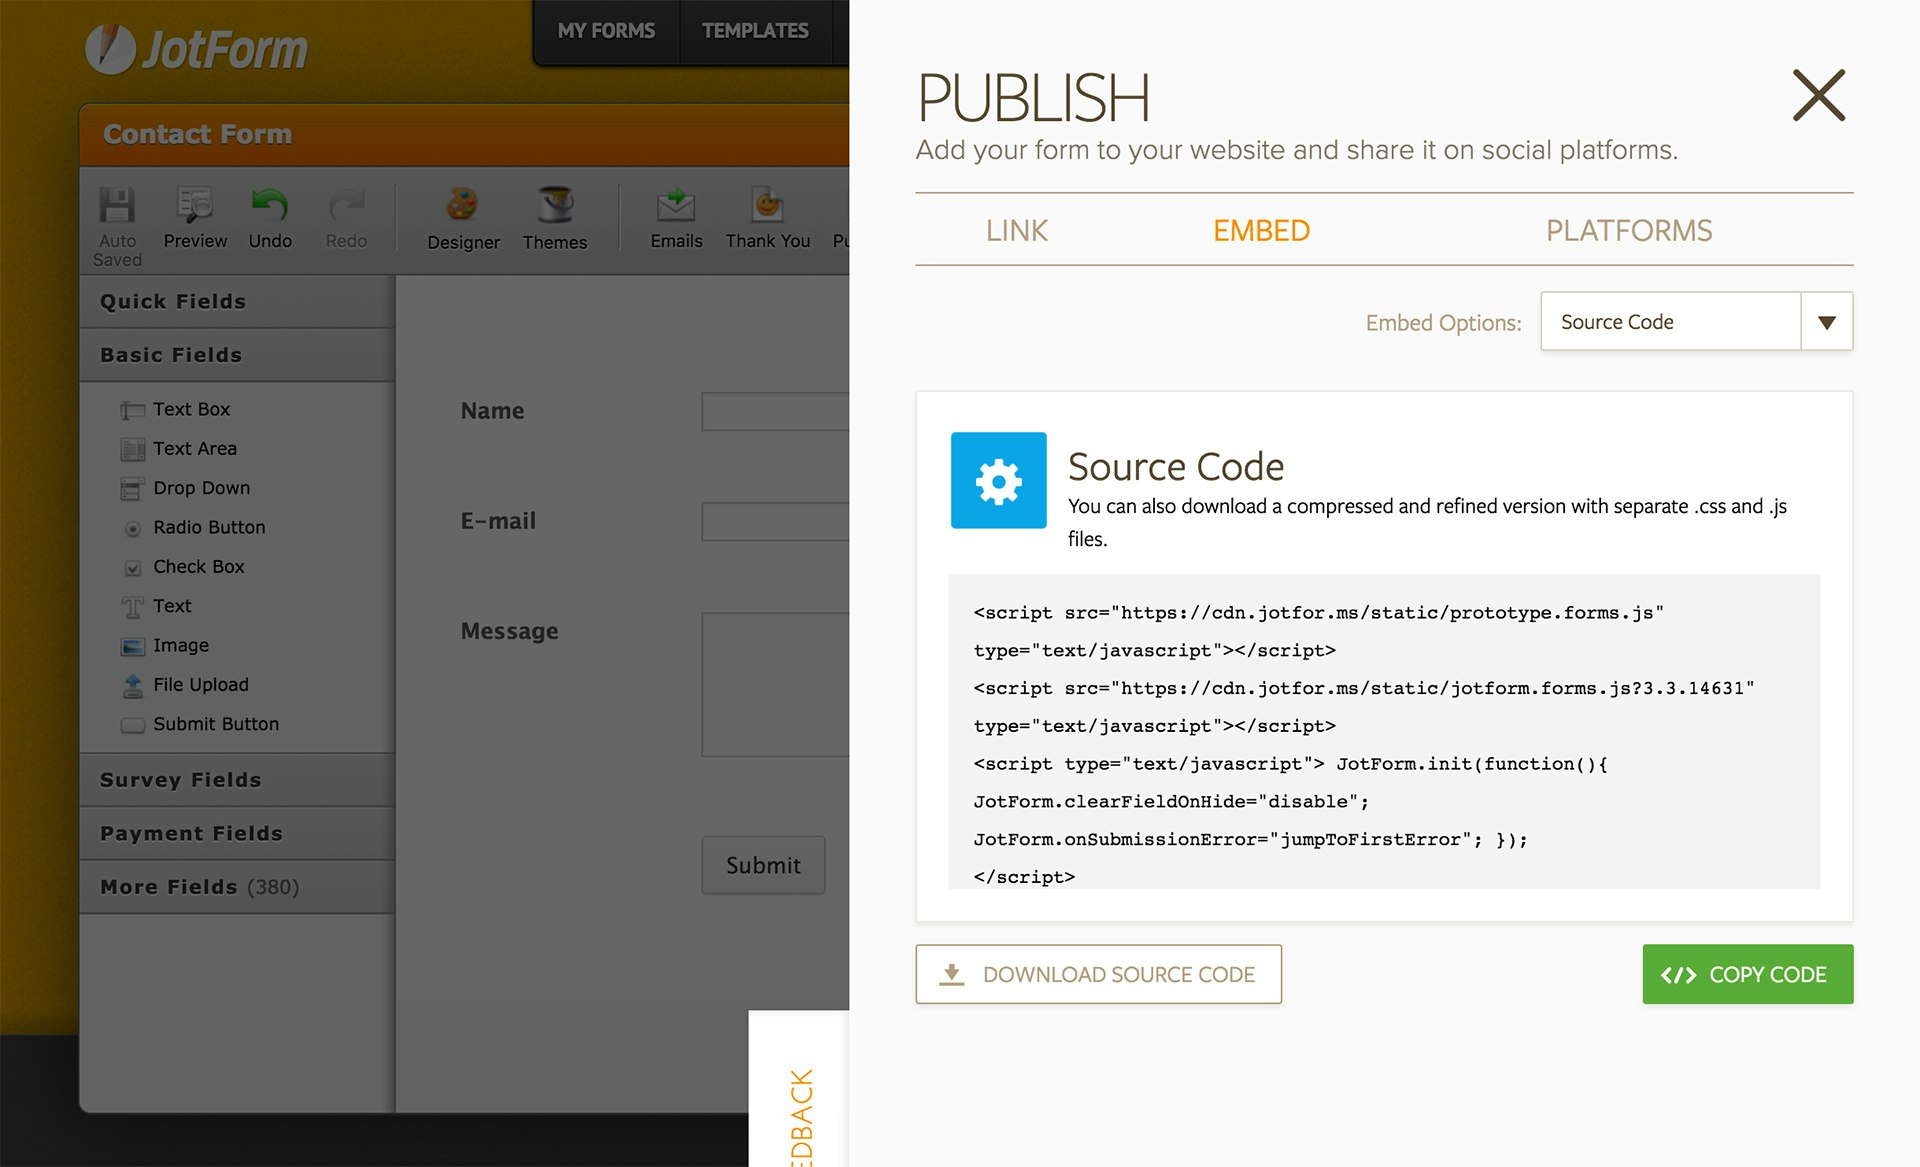The image size is (1920, 1167).
Task: Add a Check Box field
Action: 198,566
